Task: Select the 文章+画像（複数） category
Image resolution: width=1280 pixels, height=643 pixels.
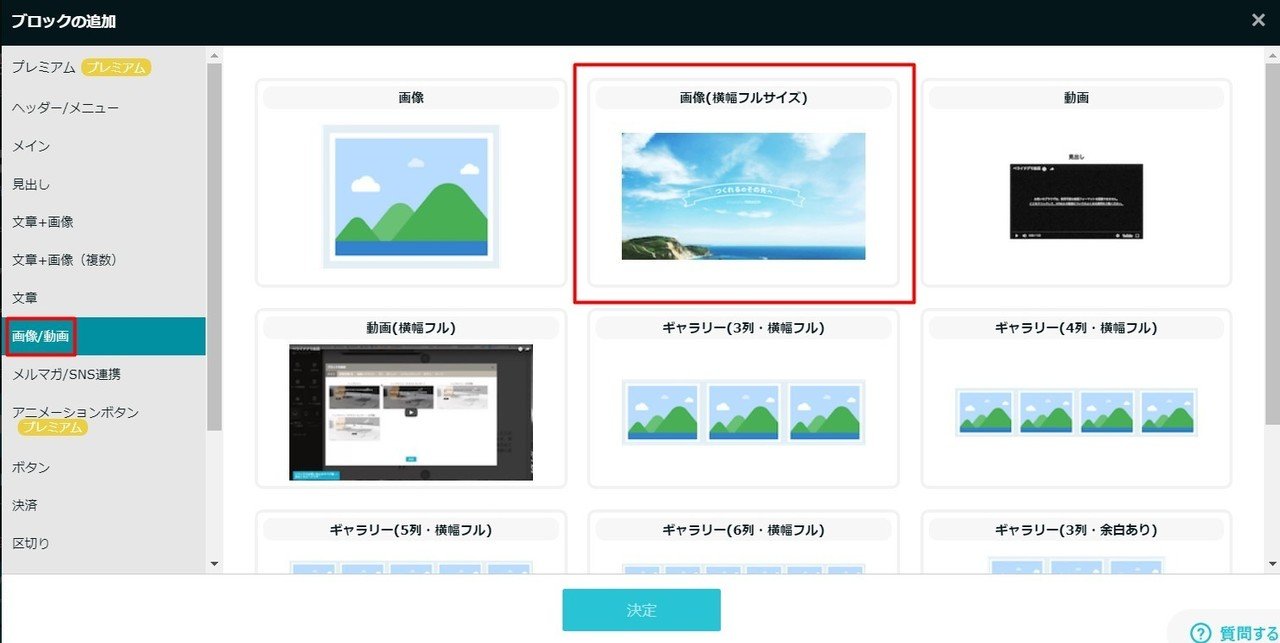Action: click(x=103, y=260)
